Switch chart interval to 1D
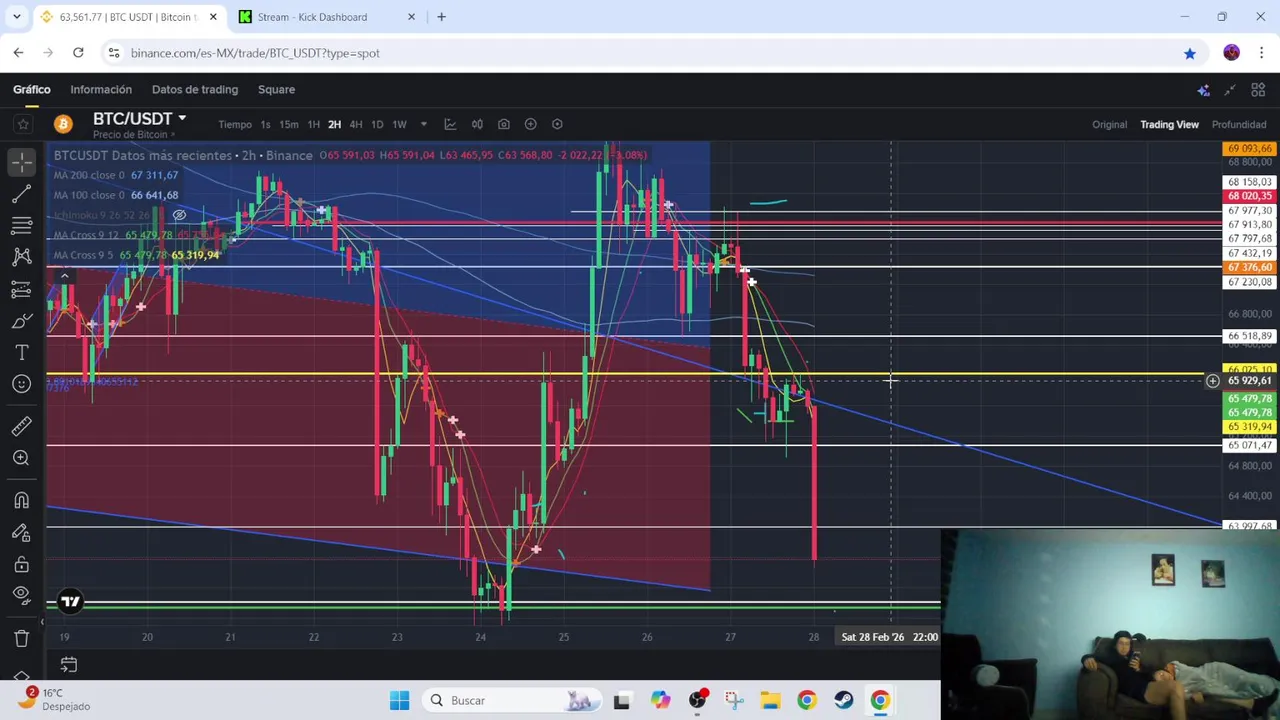 [377, 124]
